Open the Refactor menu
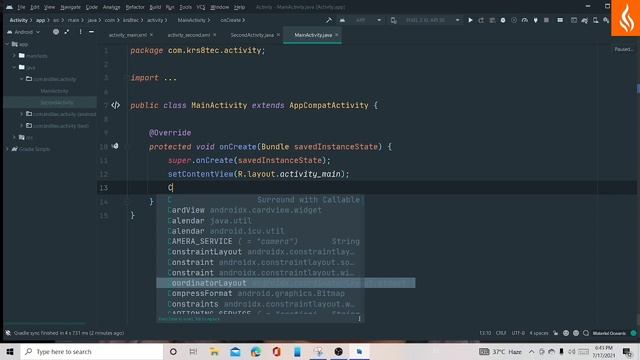This screenshot has width=640, height=360. tap(135, 7)
